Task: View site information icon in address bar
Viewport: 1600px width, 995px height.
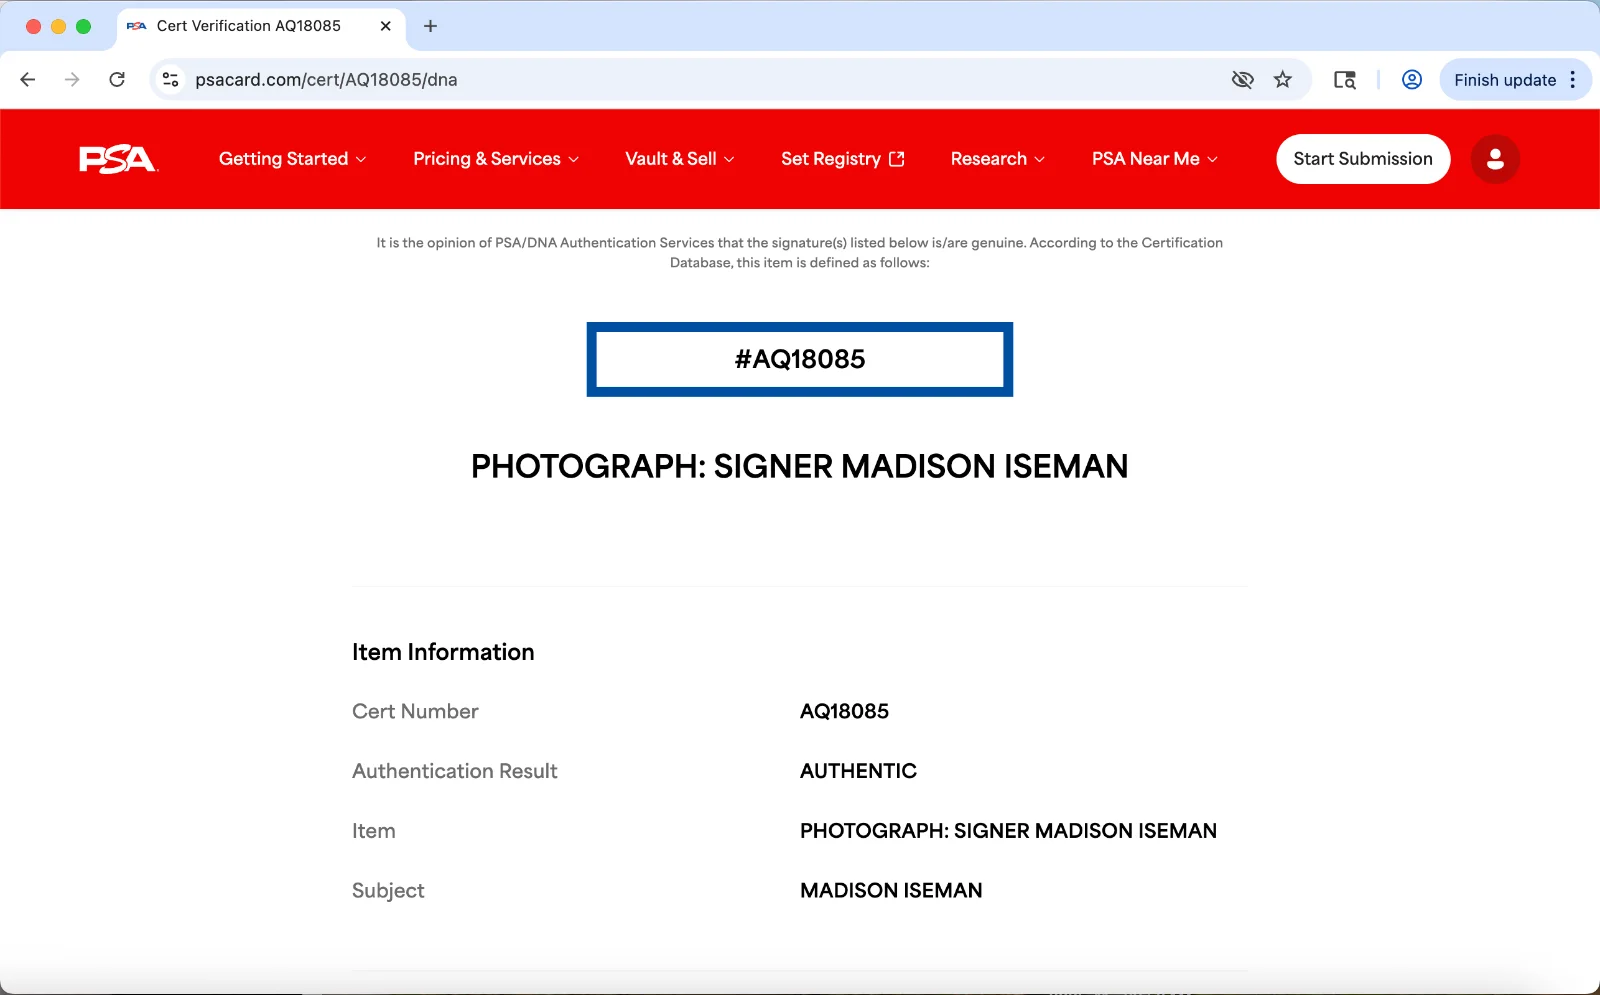Action: click(171, 80)
